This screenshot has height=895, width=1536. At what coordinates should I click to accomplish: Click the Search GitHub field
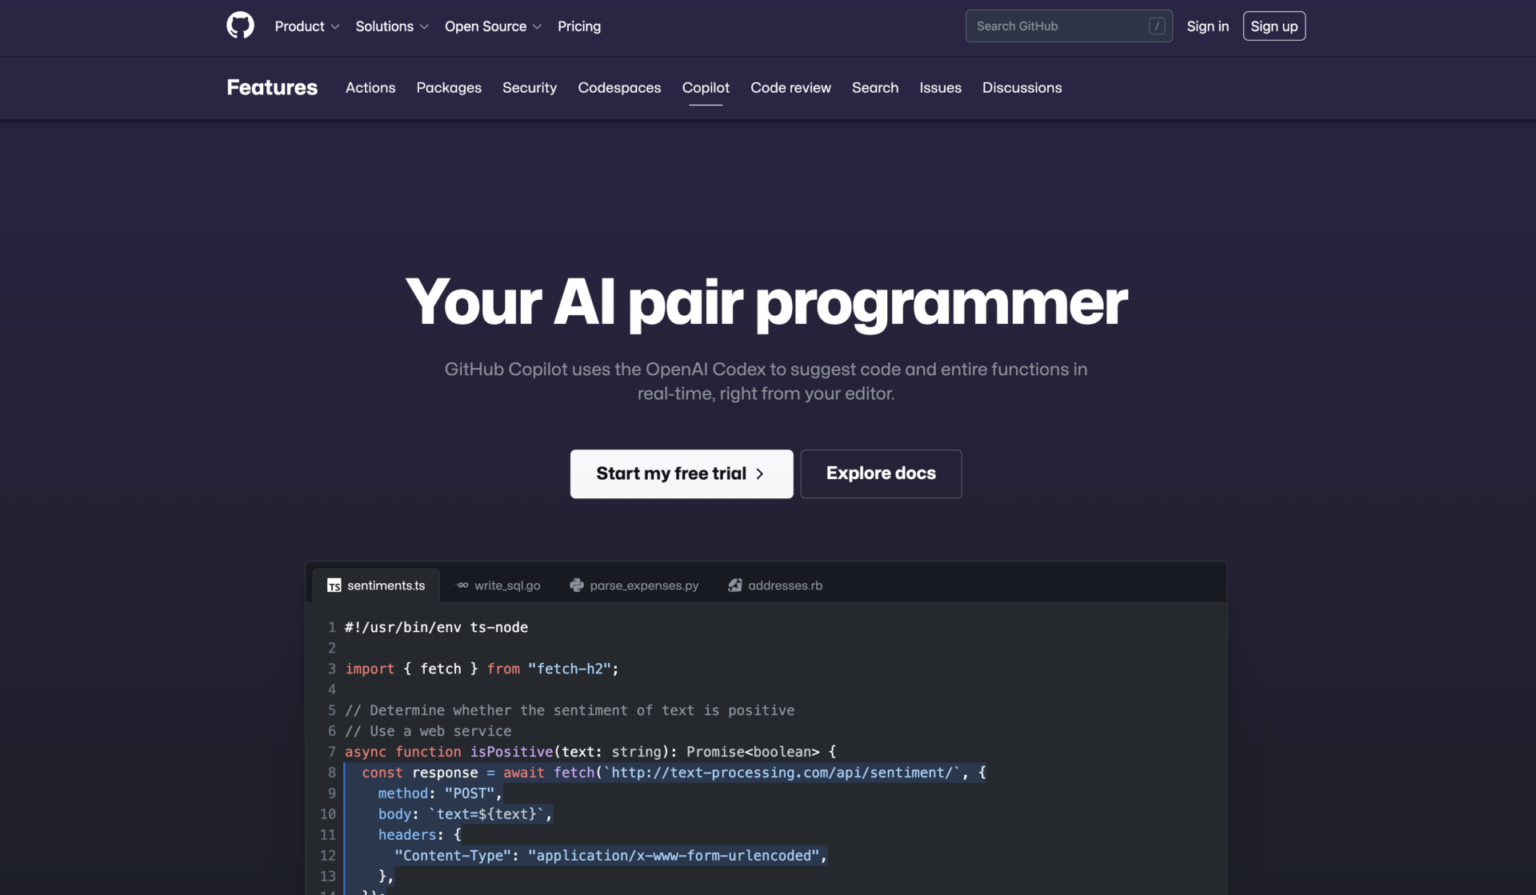coord(1050,26)
